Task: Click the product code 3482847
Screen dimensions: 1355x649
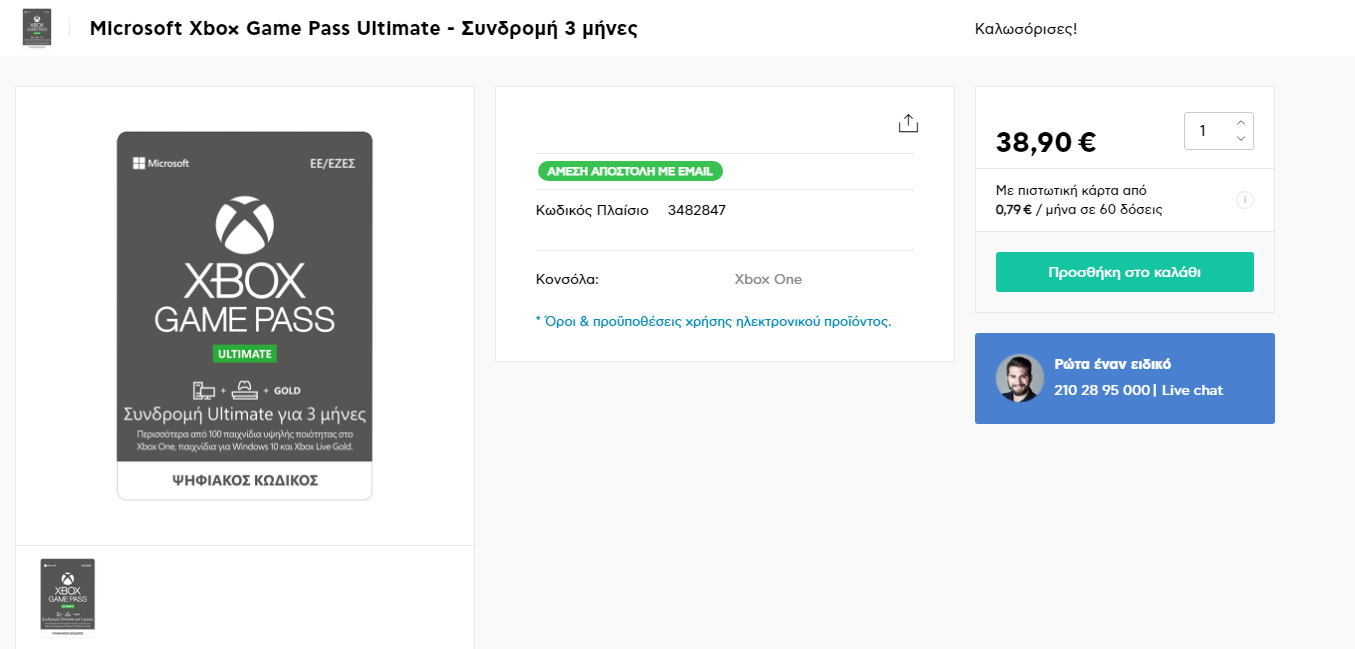Action: click(x=697, y=210)
